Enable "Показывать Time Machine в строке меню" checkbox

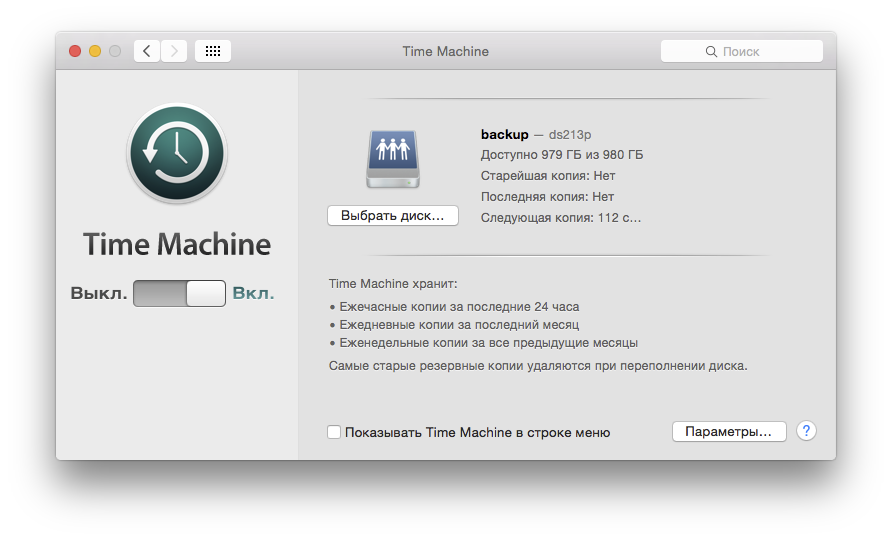click(334, 432)
